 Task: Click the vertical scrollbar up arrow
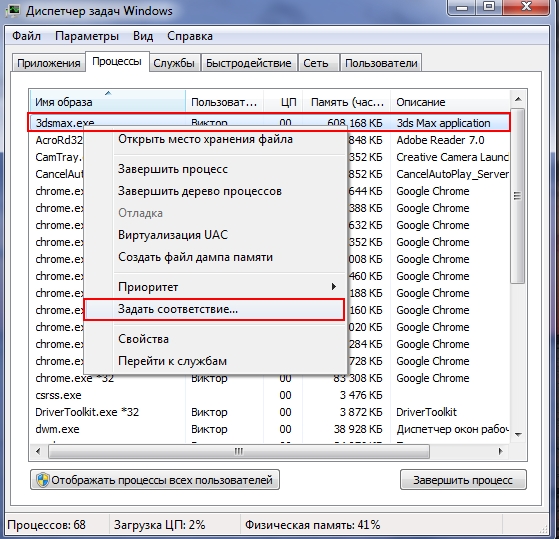(518, 99)
